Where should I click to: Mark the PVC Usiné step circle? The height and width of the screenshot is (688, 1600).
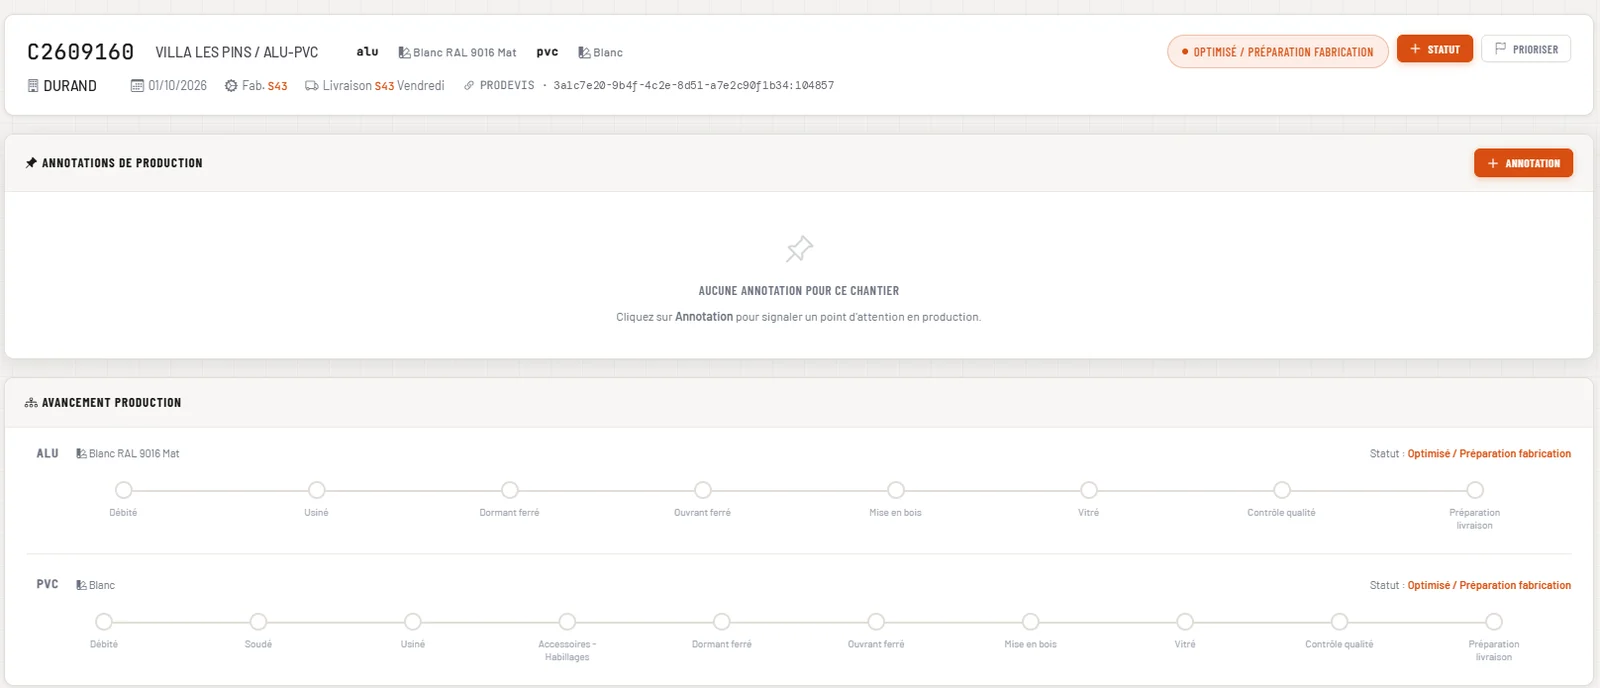tap(413, 622)
